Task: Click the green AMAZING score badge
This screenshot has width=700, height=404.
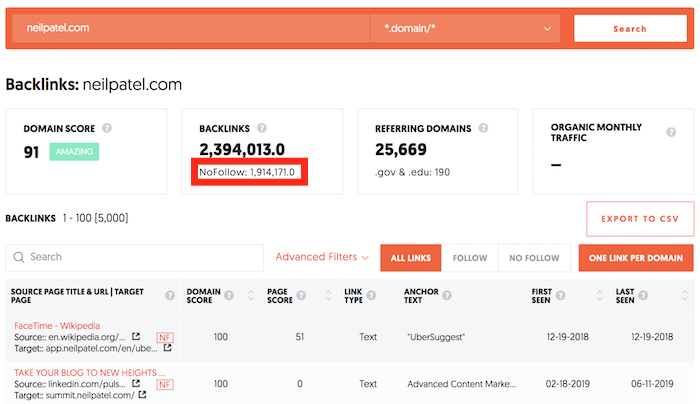Action: pyautogui.click(x=74, y=152)
